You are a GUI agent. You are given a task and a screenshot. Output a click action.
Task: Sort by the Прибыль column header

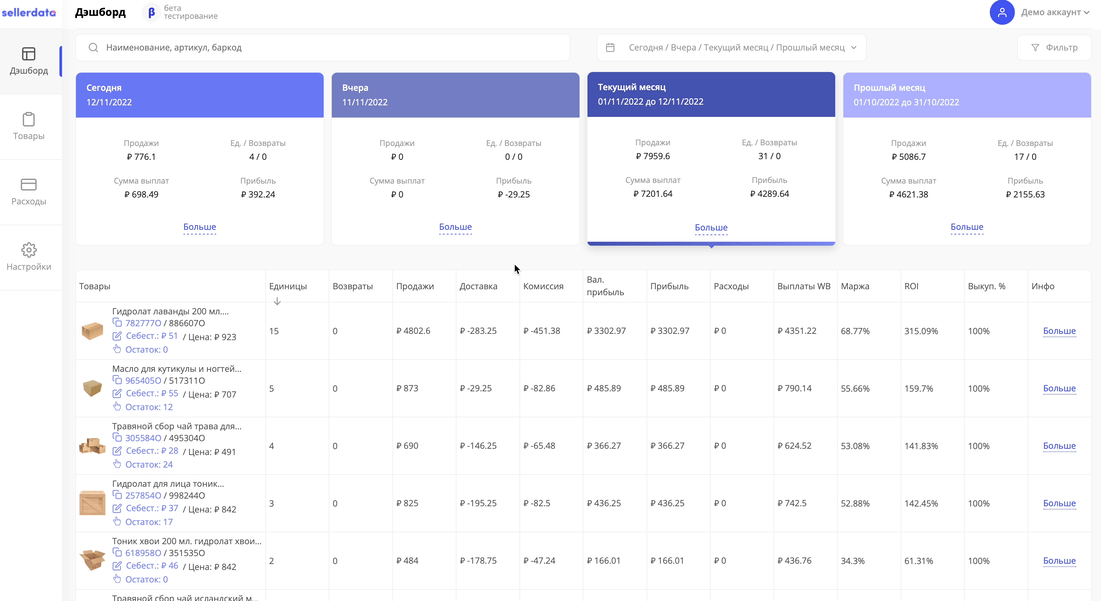click(669, 286)
